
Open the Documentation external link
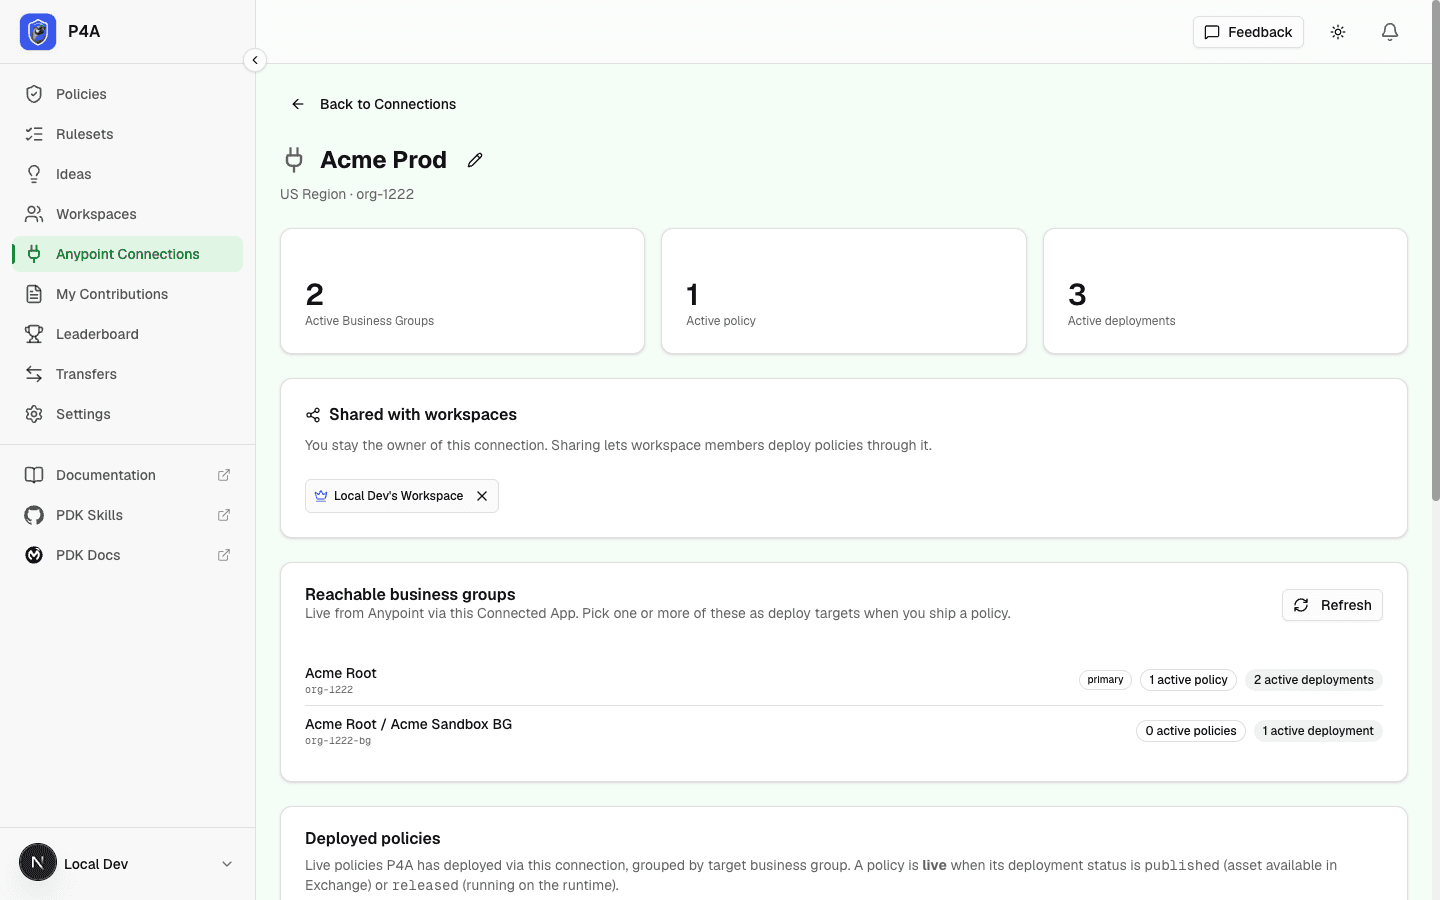[x=128, y=475]
